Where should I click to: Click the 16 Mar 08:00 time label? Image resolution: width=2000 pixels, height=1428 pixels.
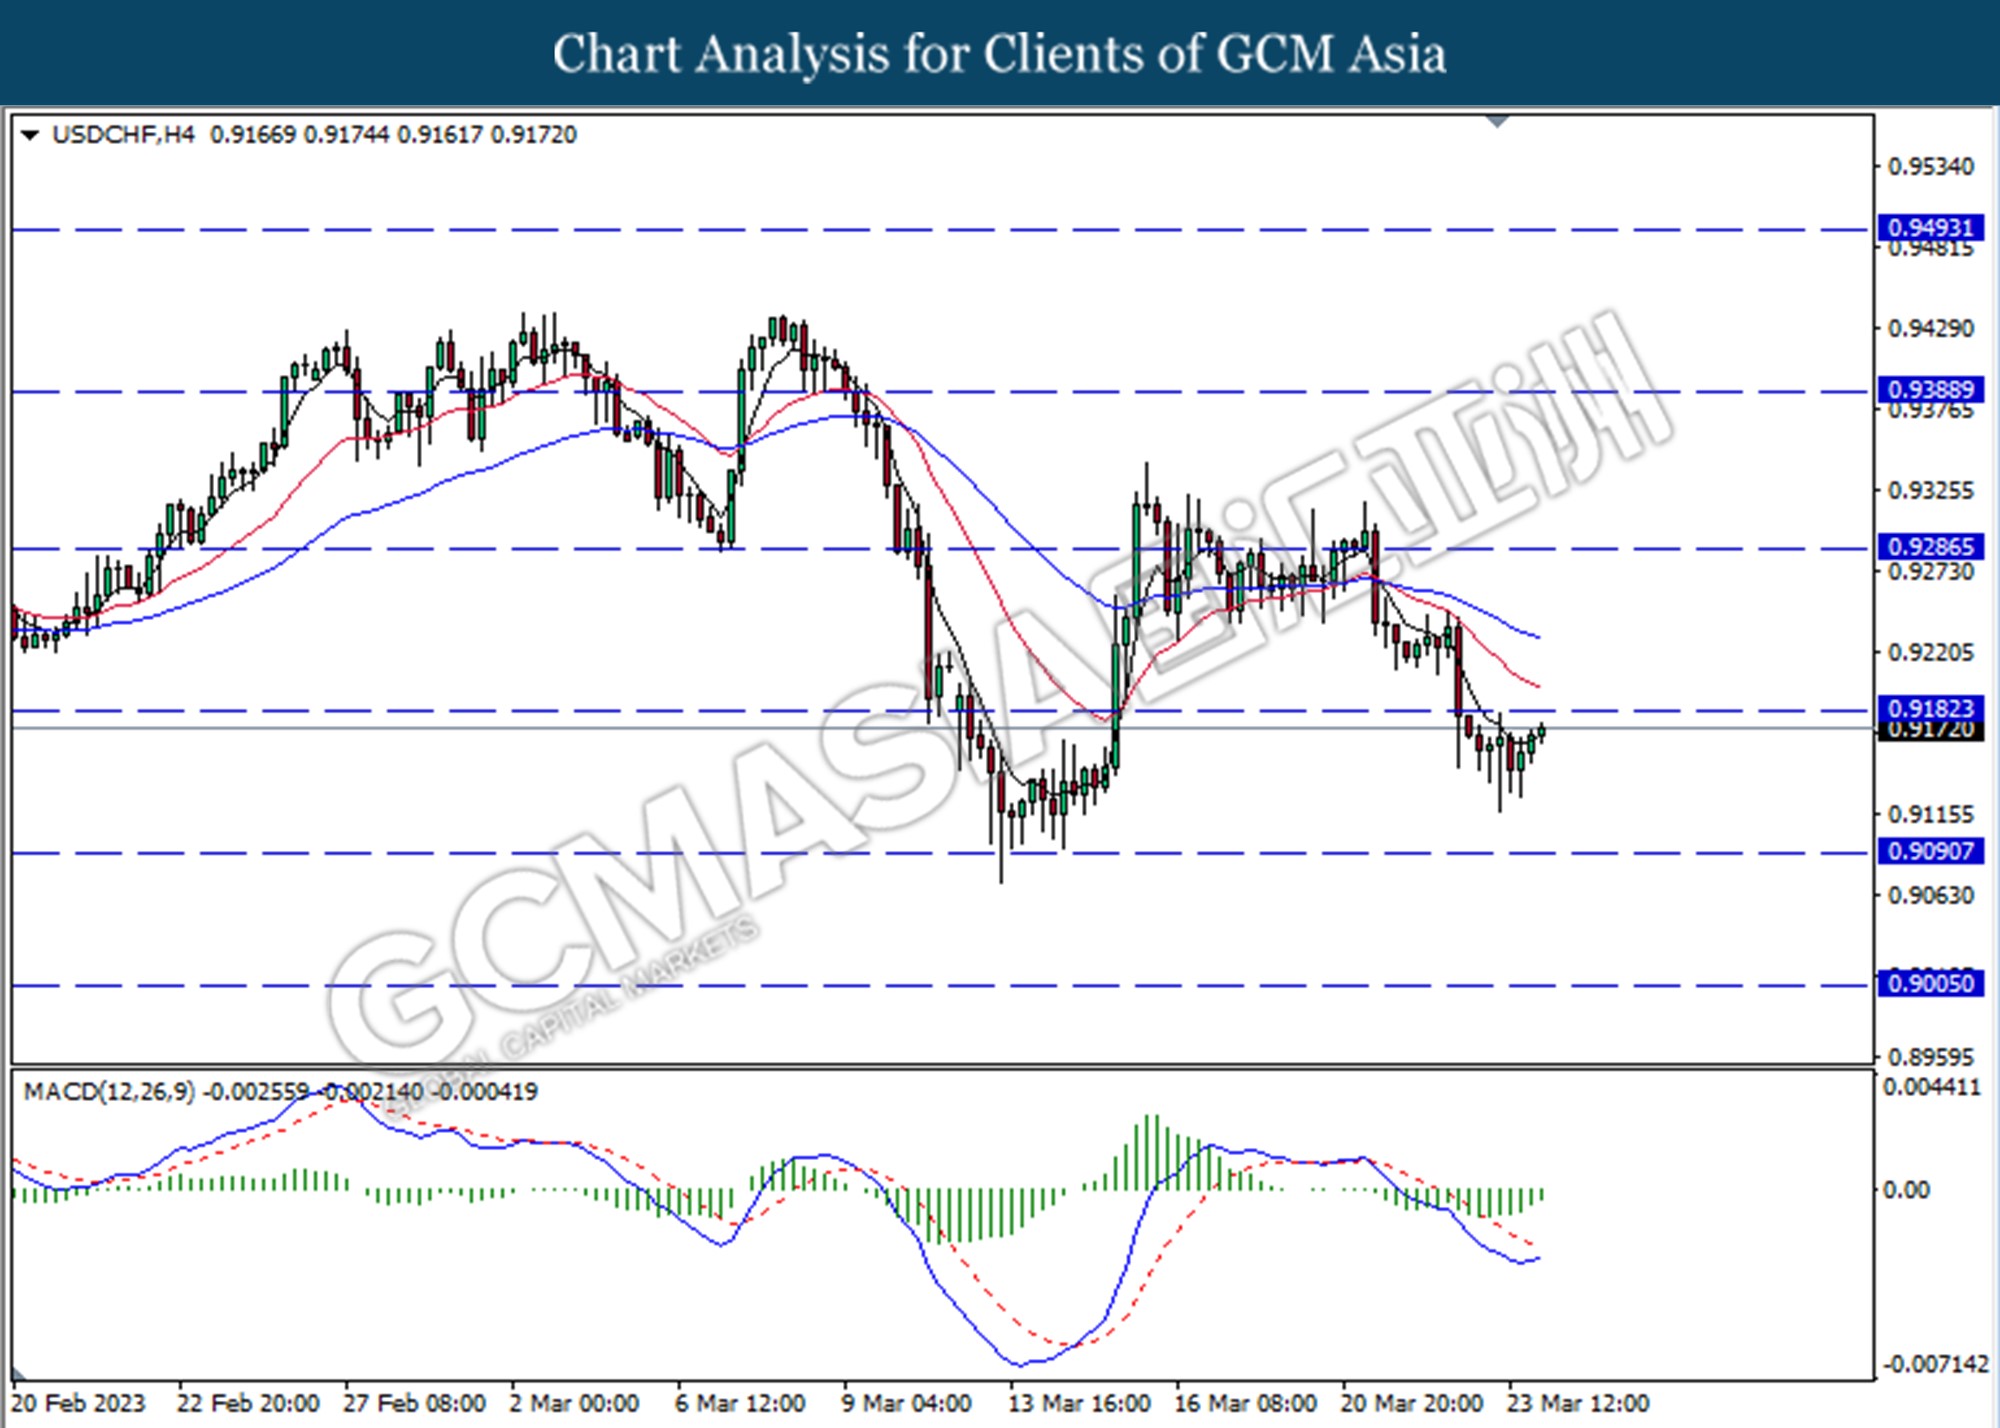[1245, 1404]
